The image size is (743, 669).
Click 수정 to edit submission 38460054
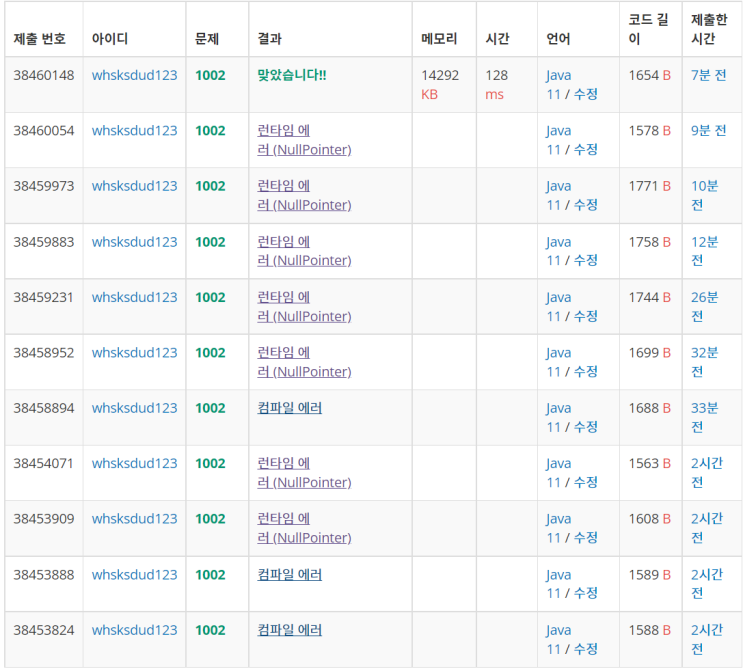pos(585,150)
